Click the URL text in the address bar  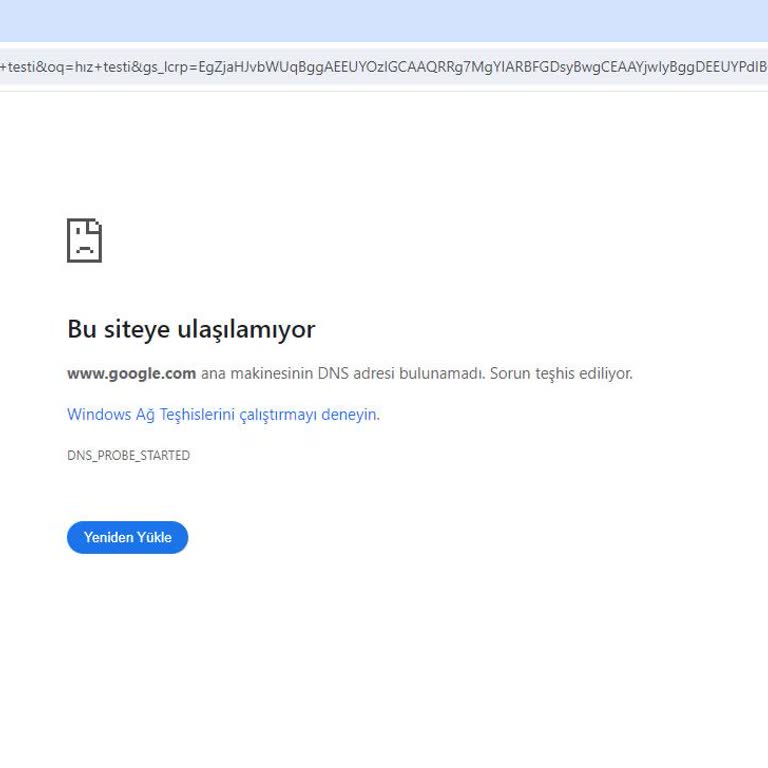coord(384,67)
